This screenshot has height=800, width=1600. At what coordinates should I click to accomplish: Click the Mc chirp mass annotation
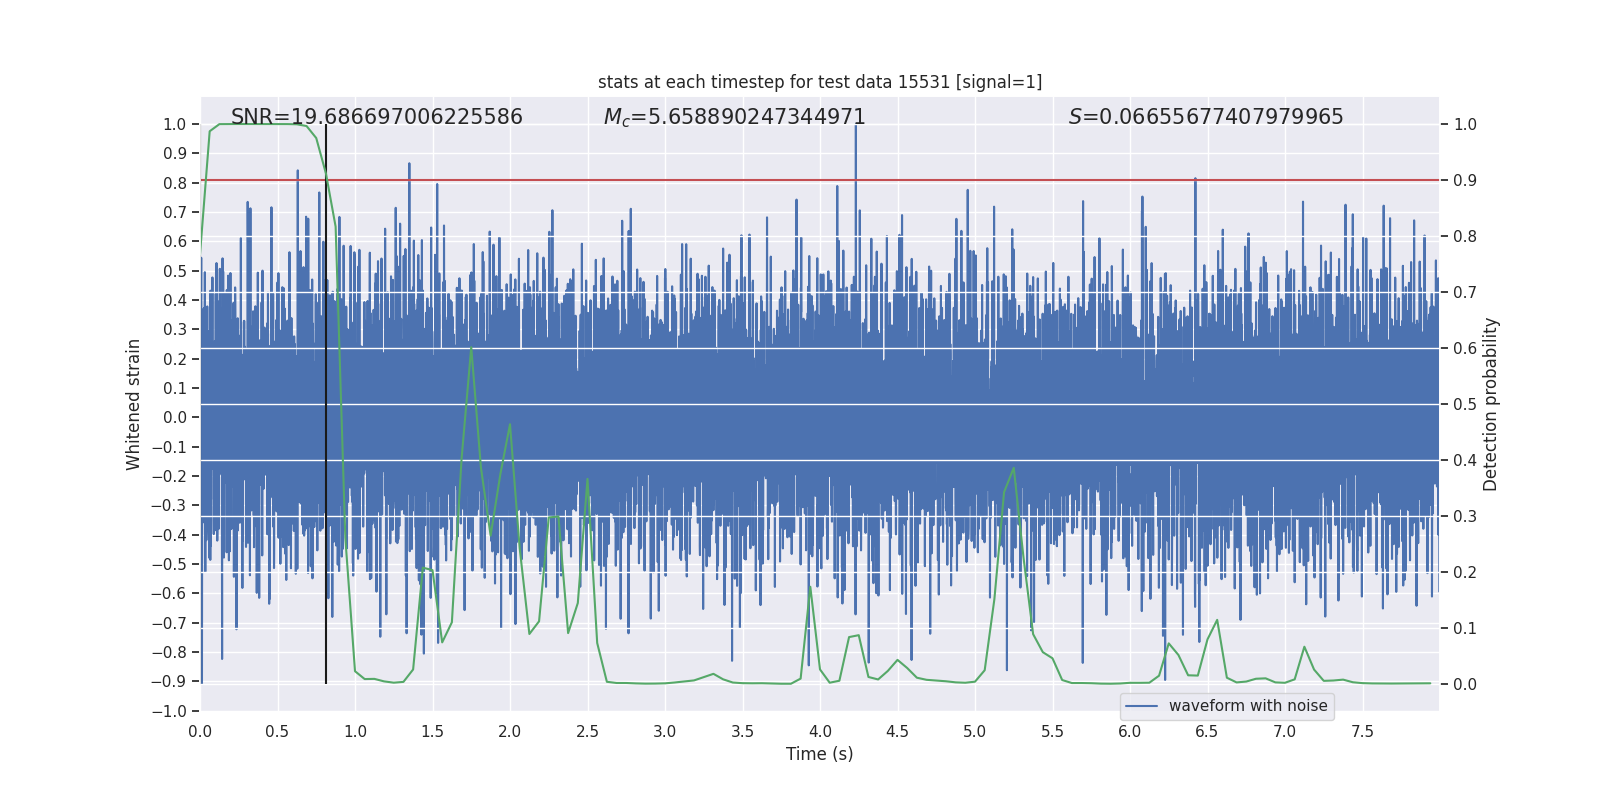tap(734, 117)
